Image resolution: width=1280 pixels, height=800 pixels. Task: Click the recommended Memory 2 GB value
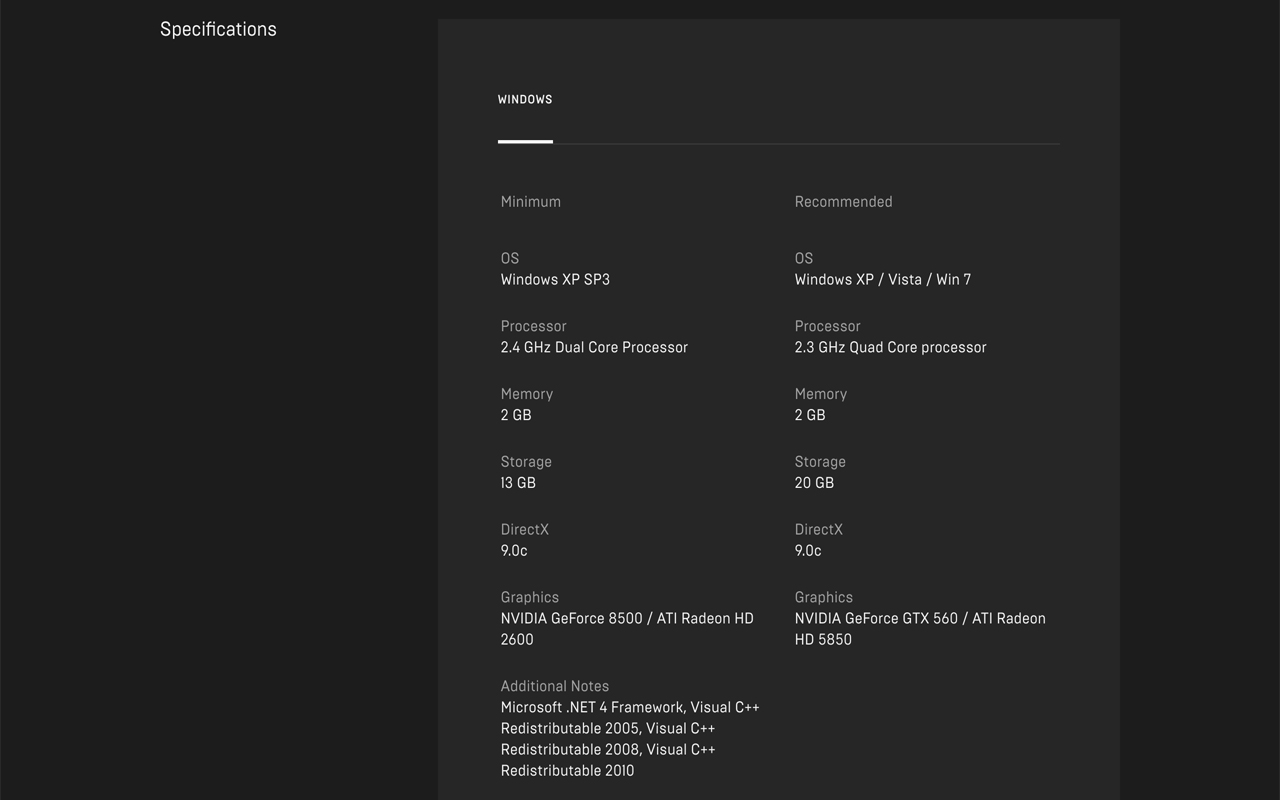810,415
